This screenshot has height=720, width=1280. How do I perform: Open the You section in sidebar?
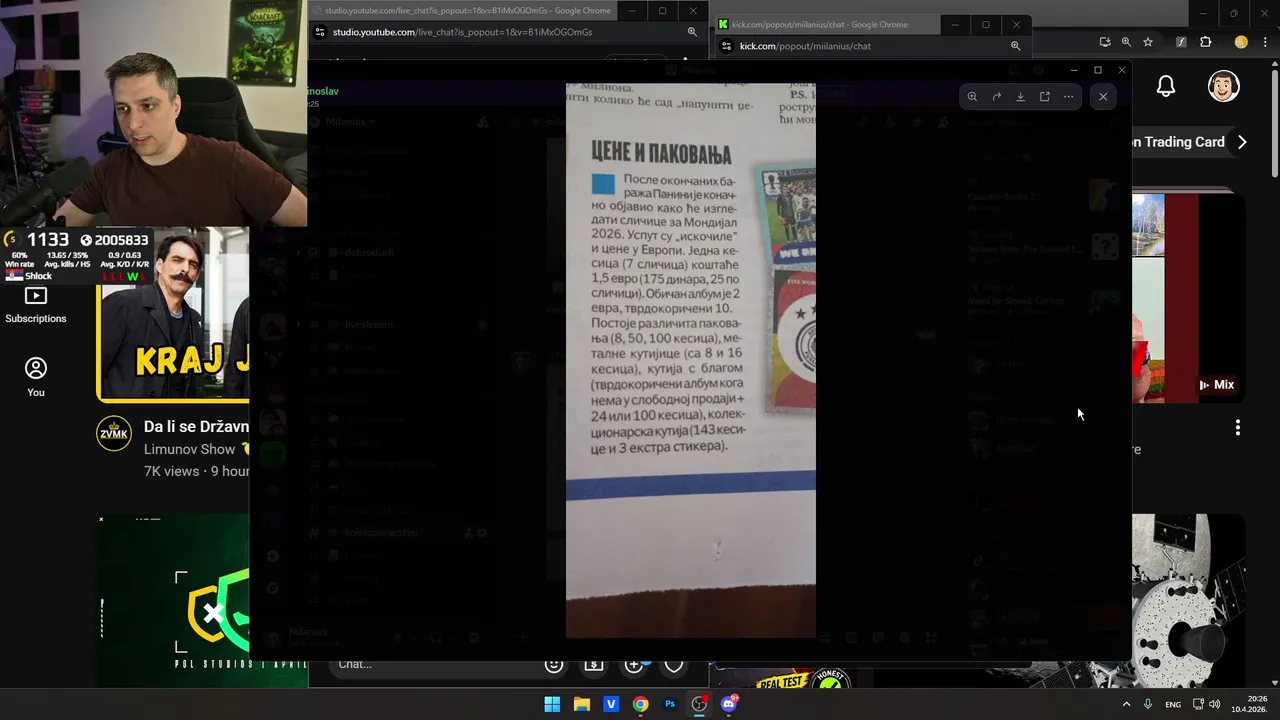tap(36, 377)
